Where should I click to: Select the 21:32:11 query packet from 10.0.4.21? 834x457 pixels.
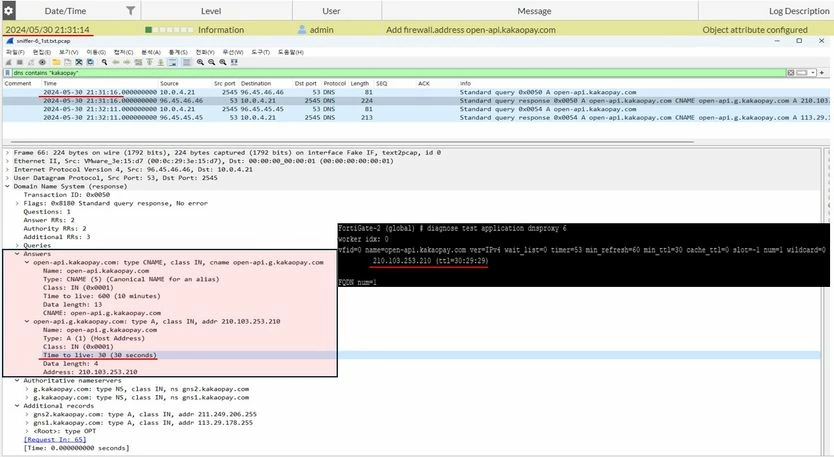tap(415, 109)
